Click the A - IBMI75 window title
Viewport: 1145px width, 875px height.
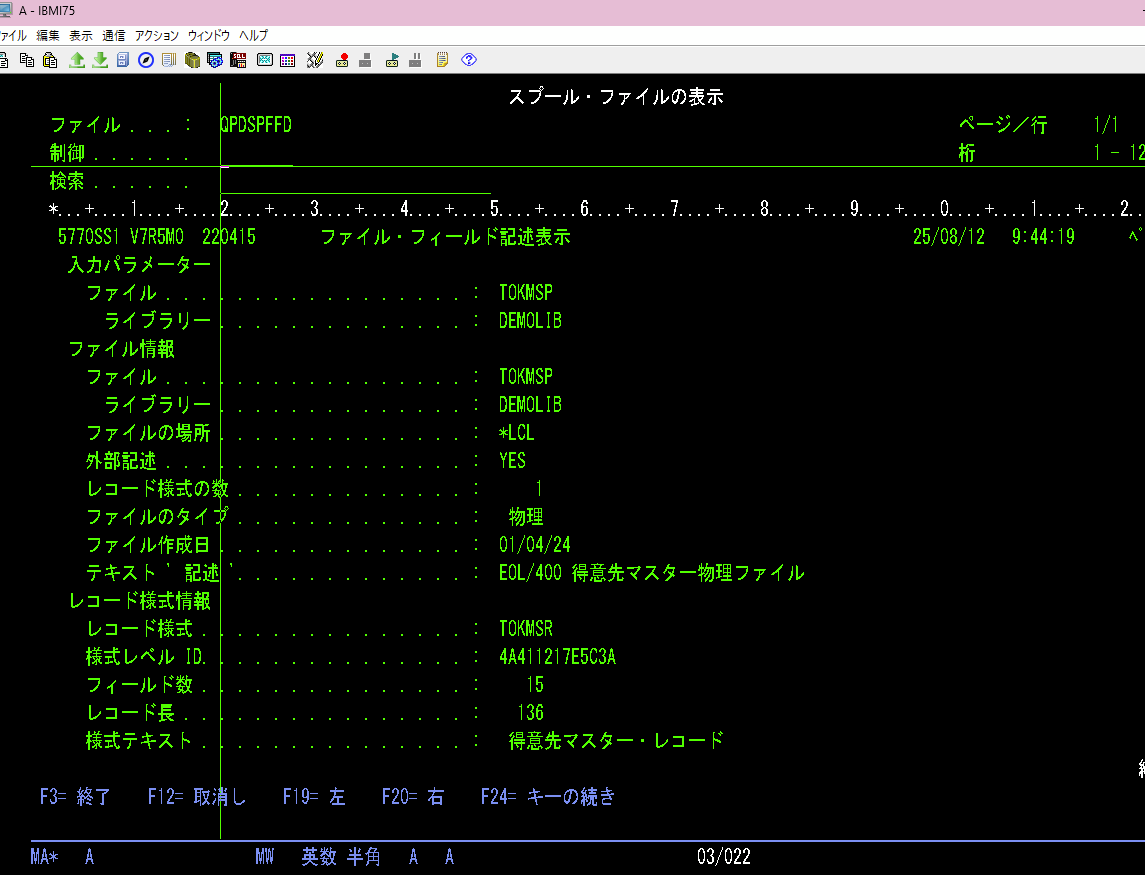pyautogui.click(x=47, y=10)
